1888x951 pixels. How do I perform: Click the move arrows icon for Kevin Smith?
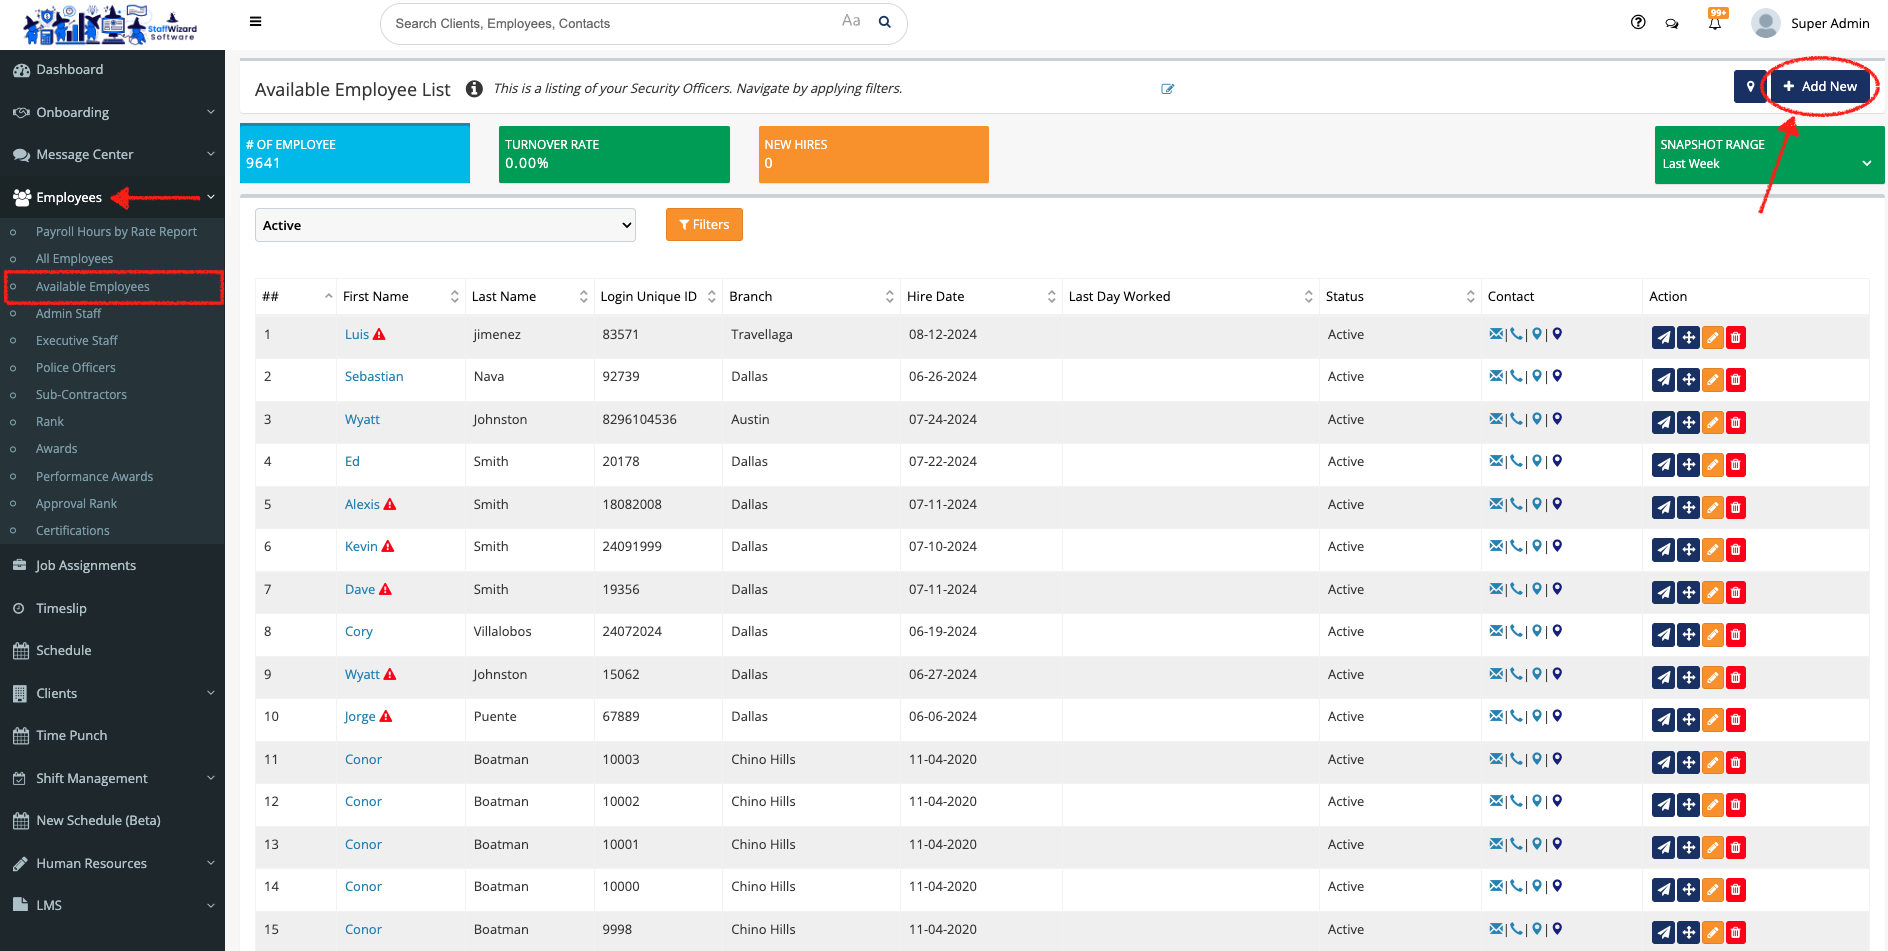point(1688,550)
